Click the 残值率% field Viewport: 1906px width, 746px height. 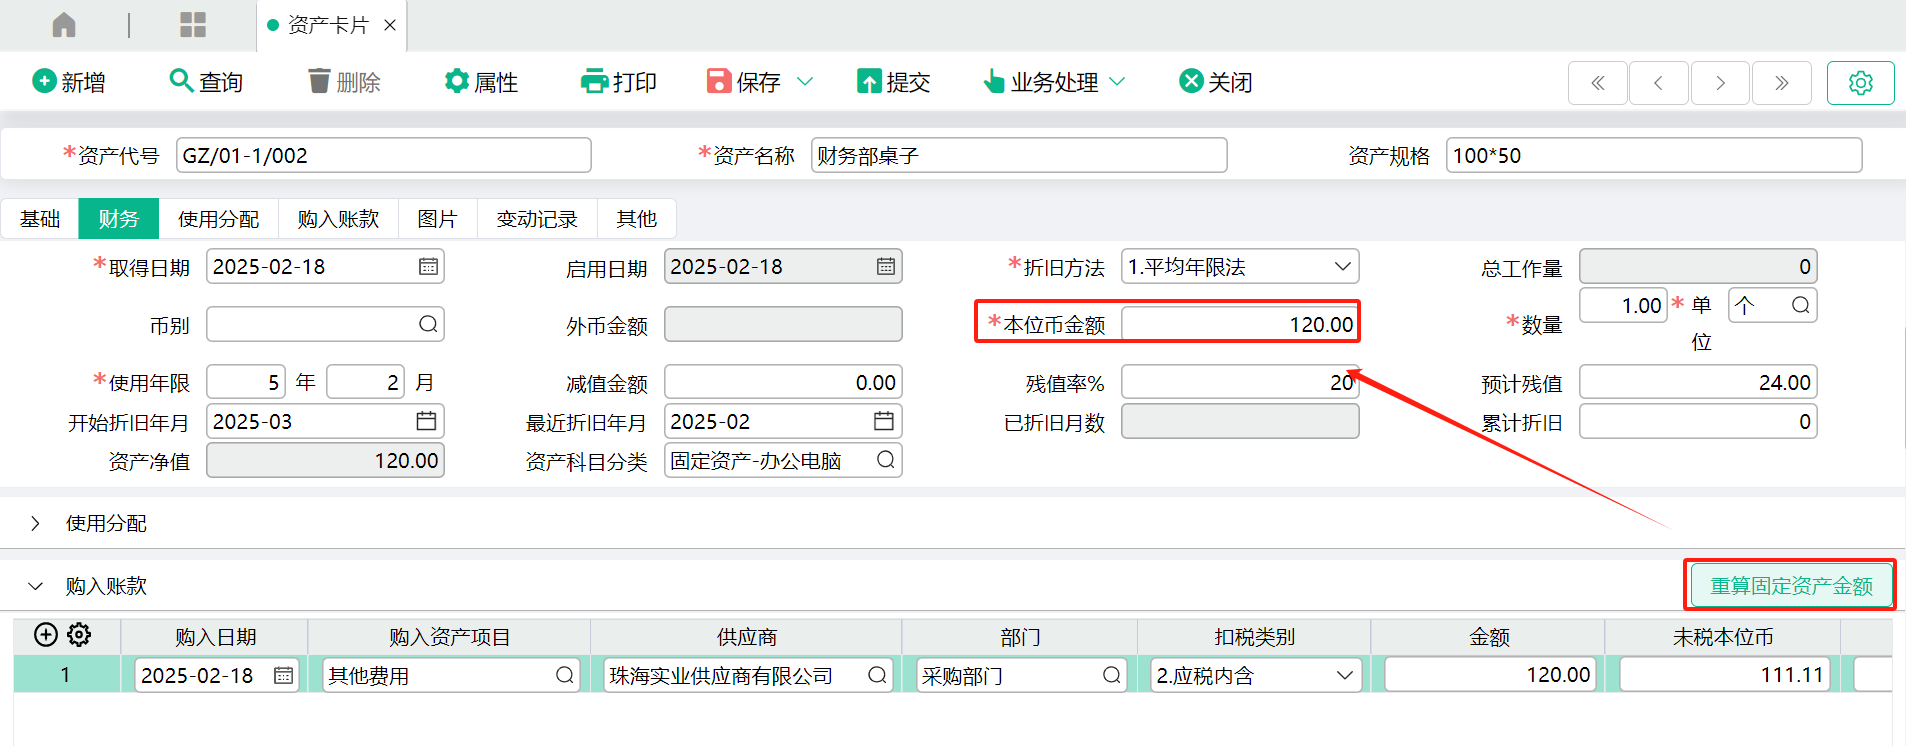(1240, 382)
